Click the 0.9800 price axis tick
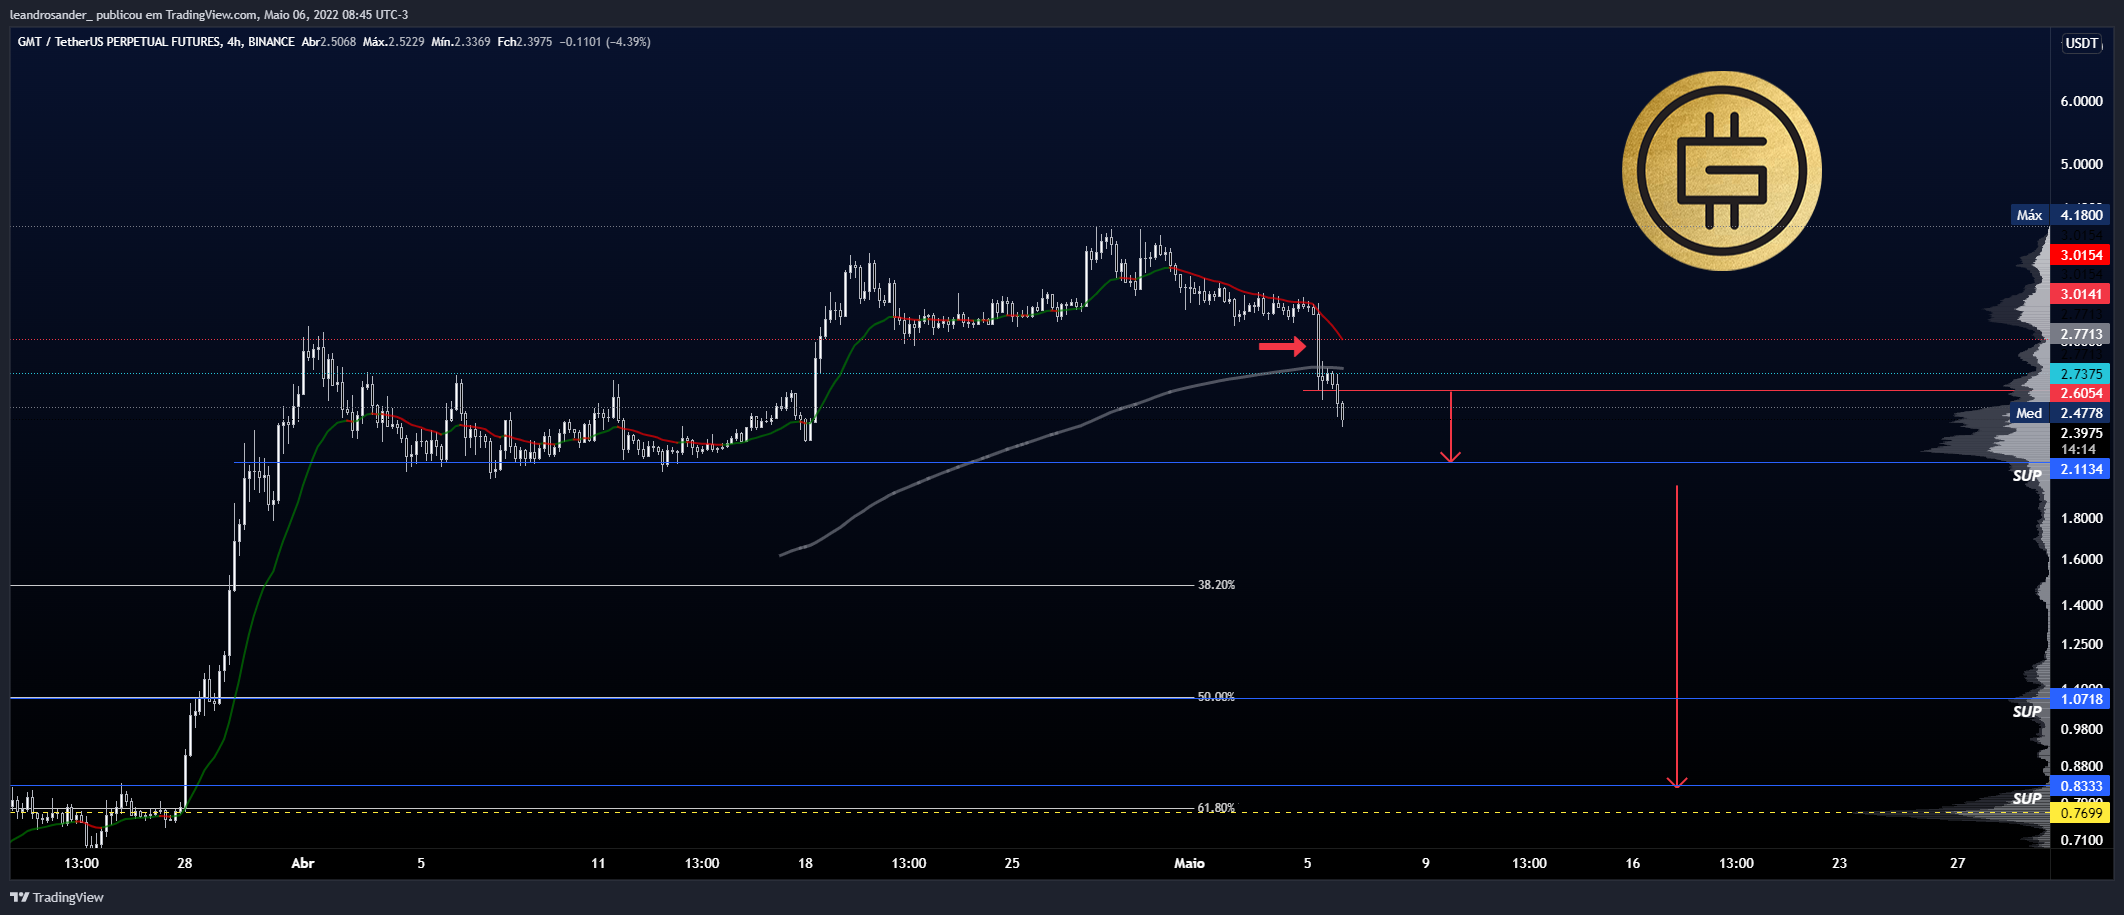Image resolution: width=2124 pixels, height=915 pixels. click(x=2081, y=729)
